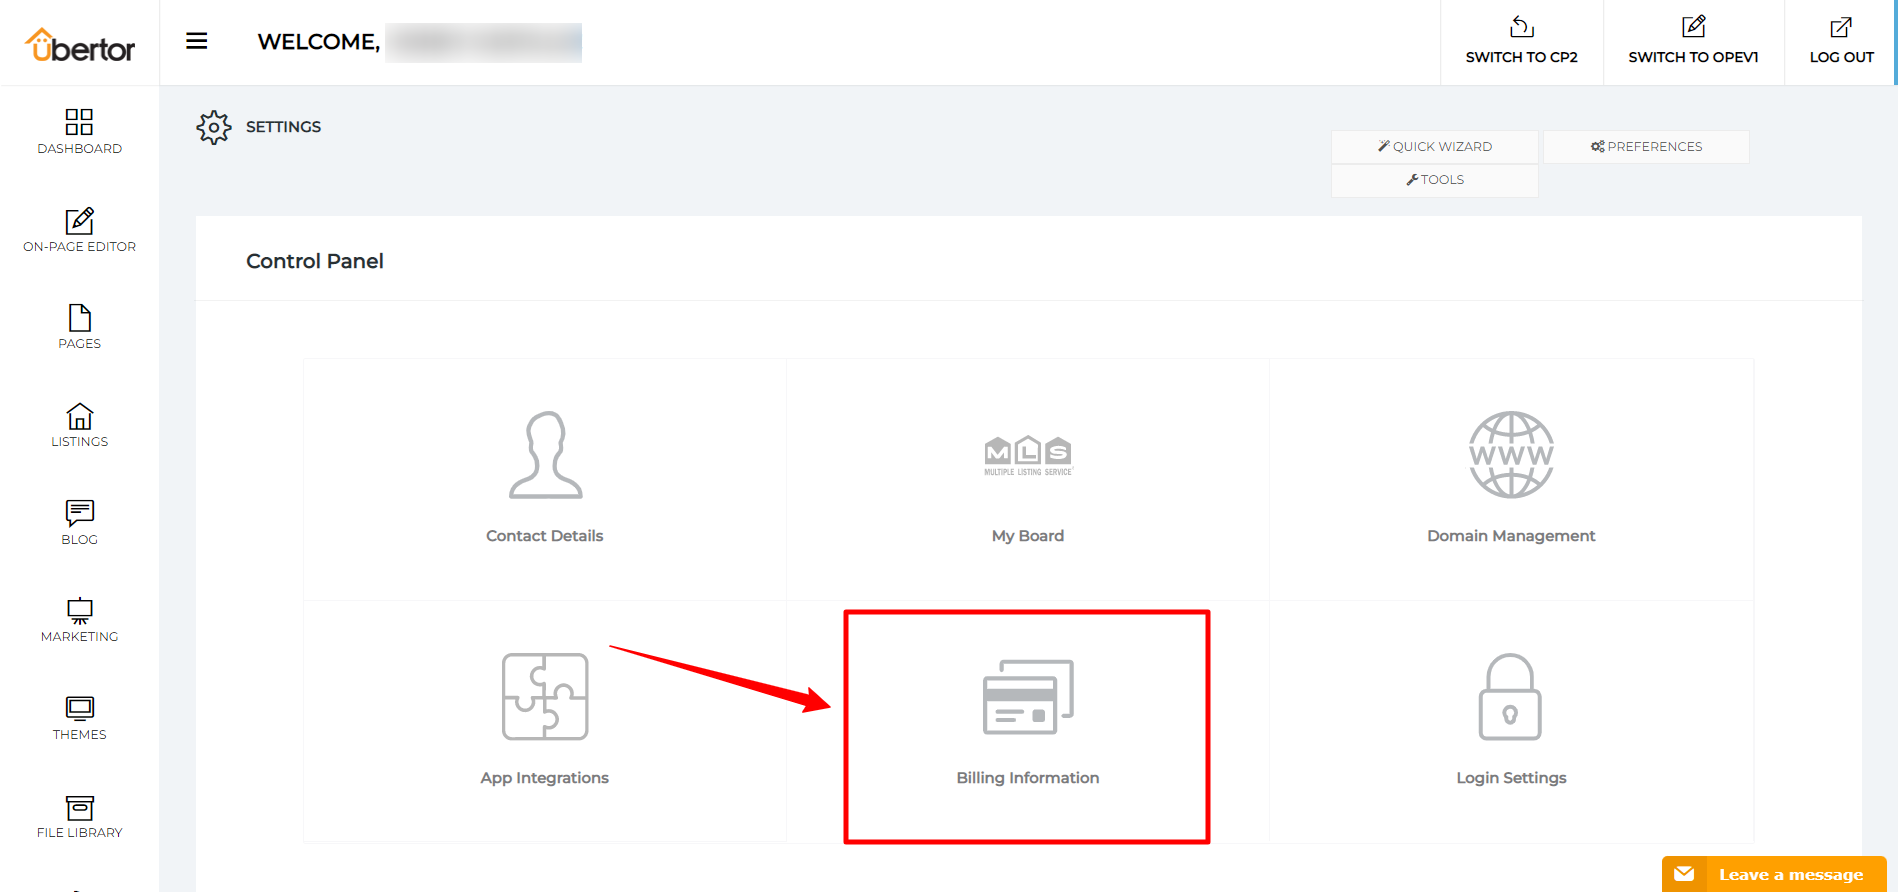This screenshot has height=892, width=1898.
Task: Select the Quick Wizard tab
Action: (x=1434, y=147)
